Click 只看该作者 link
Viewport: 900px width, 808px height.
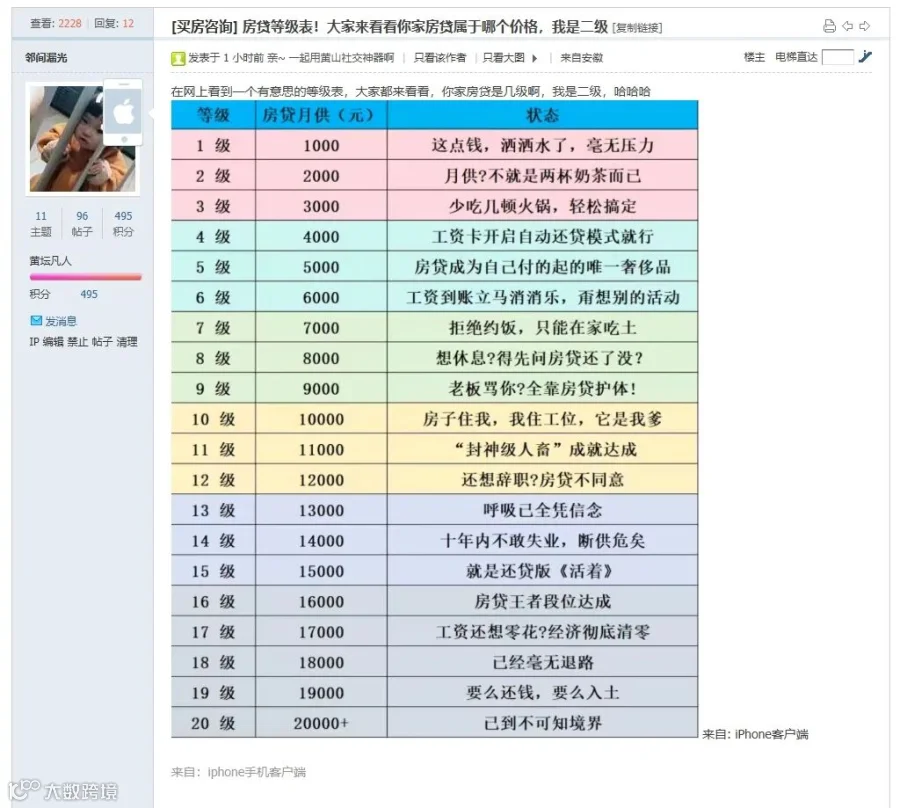440,57
